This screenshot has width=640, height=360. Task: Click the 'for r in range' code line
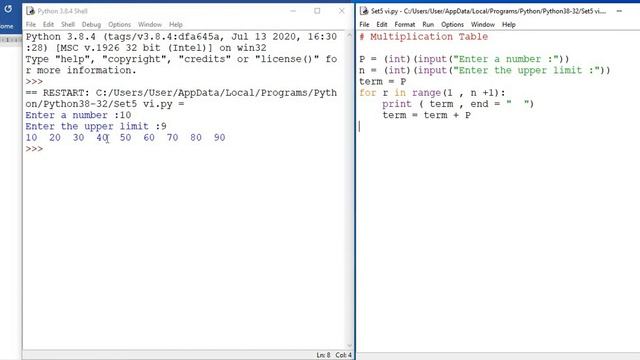tap(432, 93)
